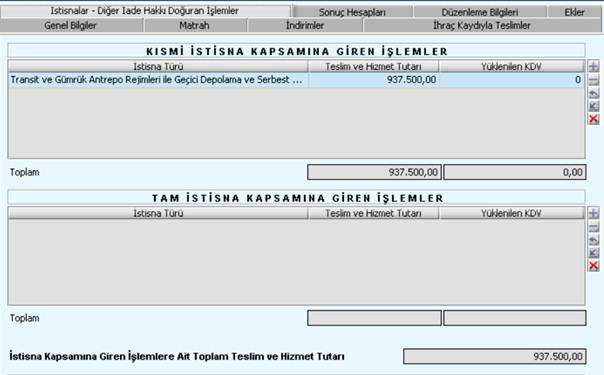Click İstisna Türü header in Kısmi İstisna table
The image size is (604, 375).
(x=158, y=66)
